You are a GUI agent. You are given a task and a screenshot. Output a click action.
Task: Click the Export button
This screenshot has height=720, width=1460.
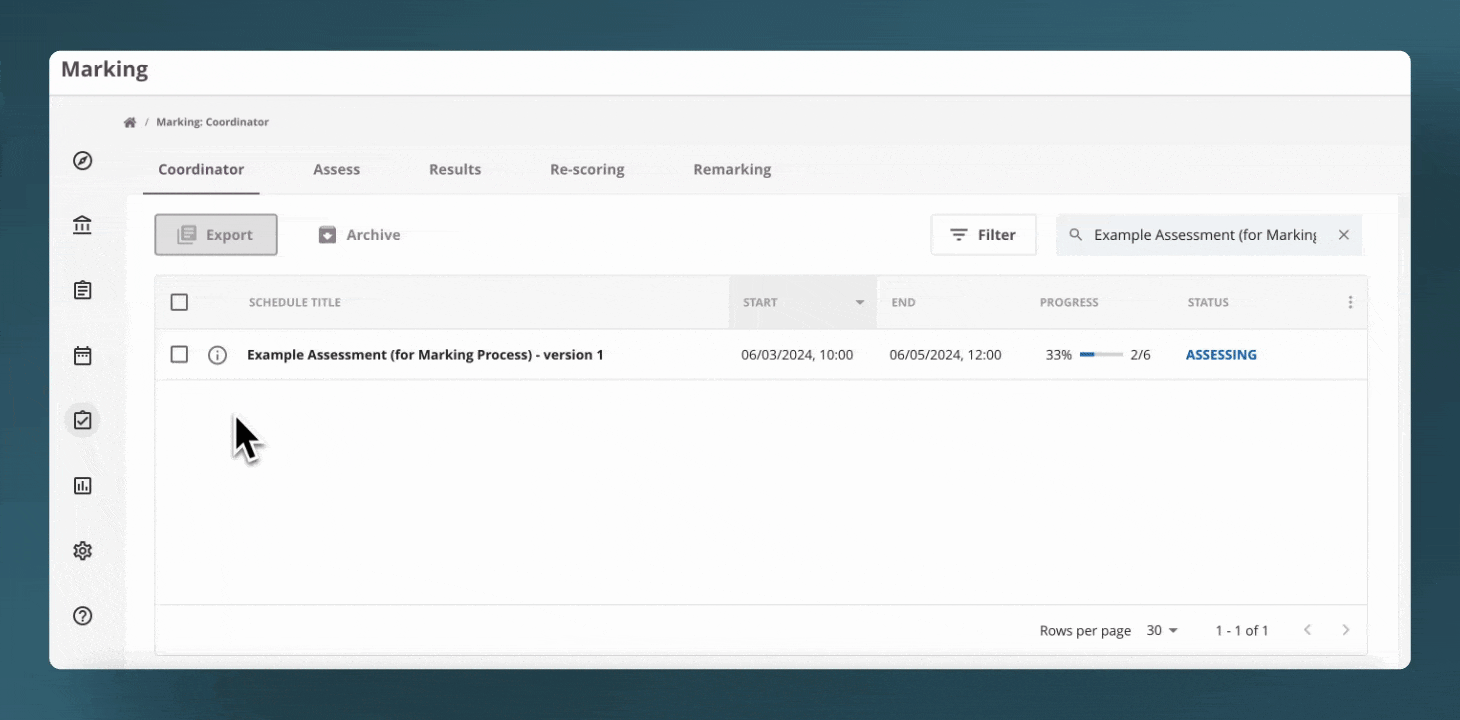(x=216, y=235)
